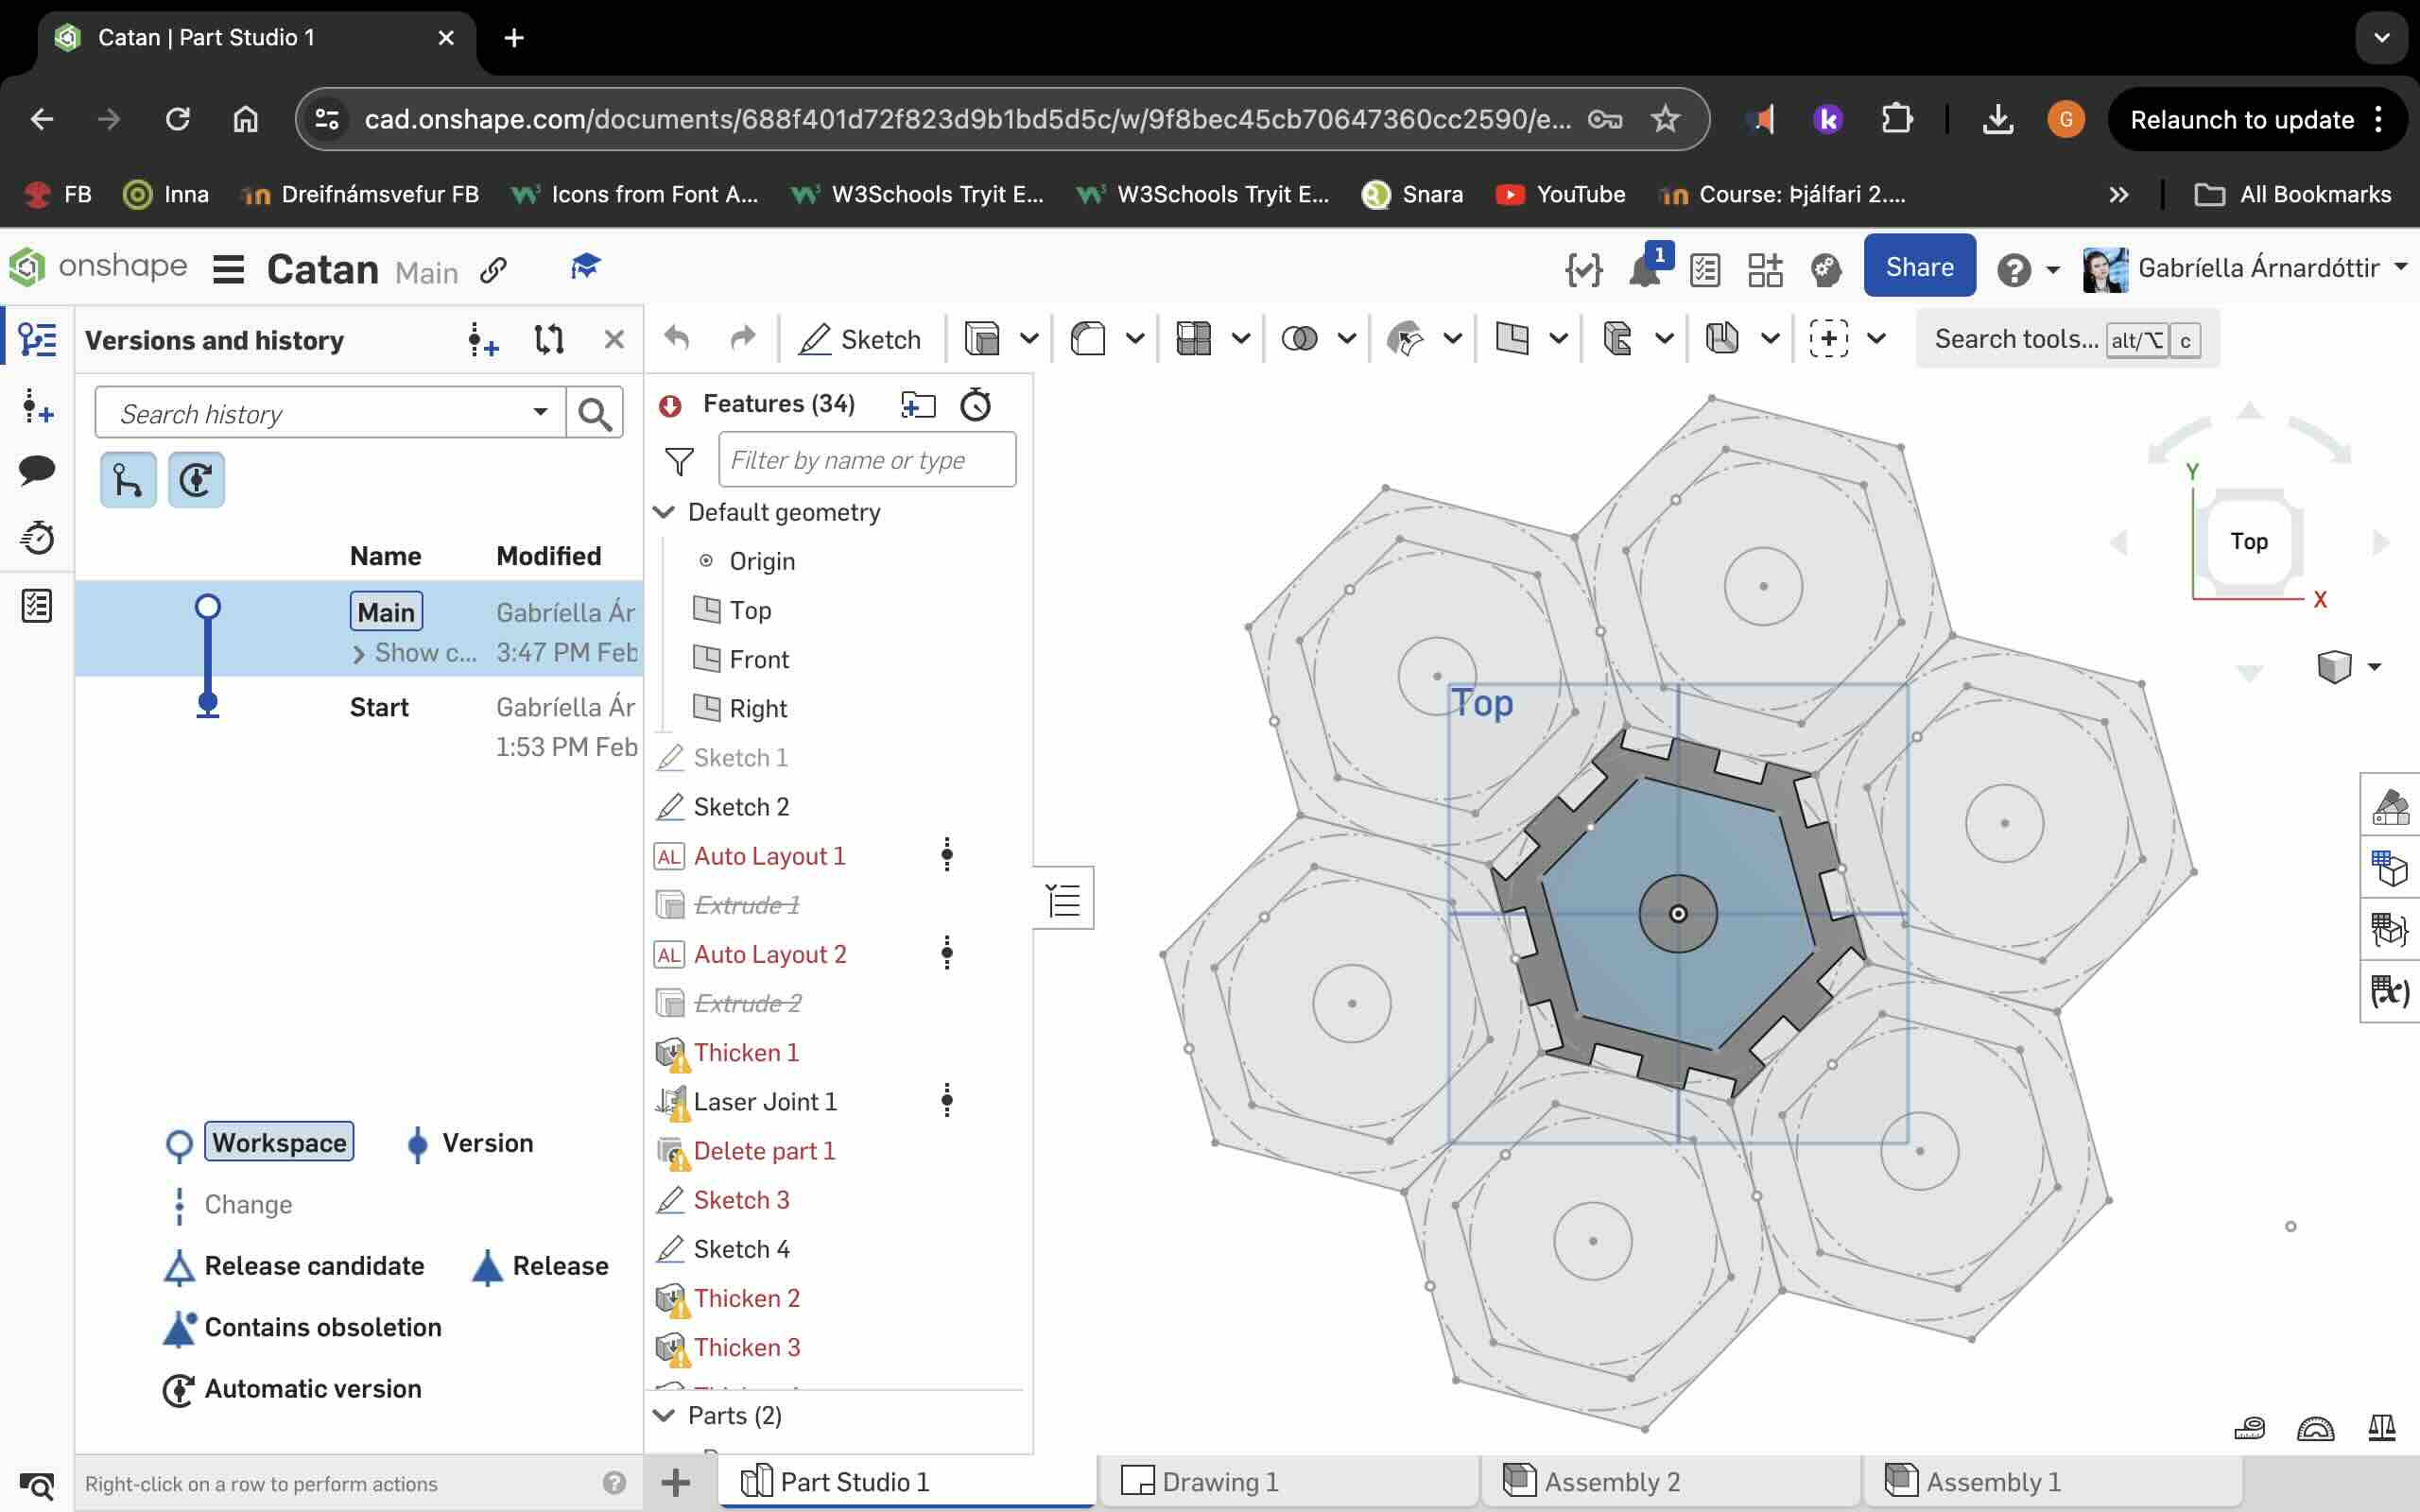Select the Extrude tool icon

982,339
